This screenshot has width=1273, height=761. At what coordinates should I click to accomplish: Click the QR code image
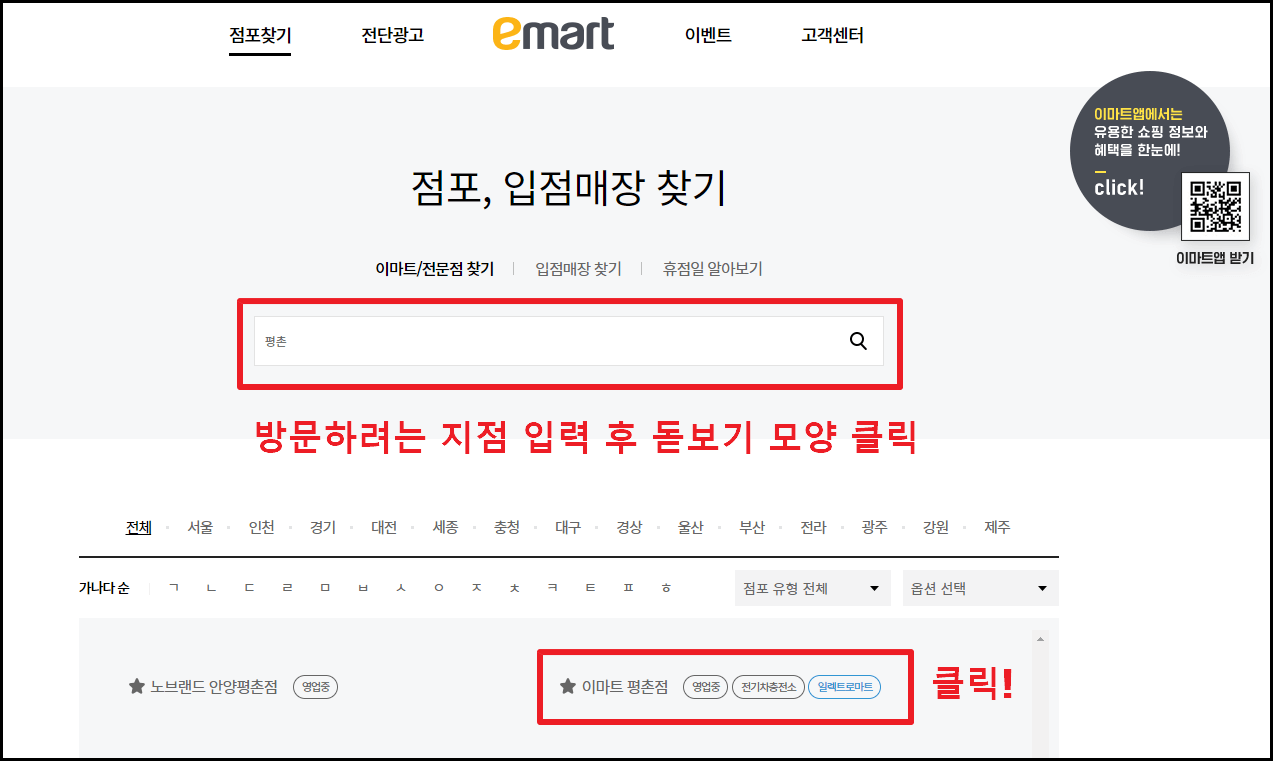coord(1215,207)
